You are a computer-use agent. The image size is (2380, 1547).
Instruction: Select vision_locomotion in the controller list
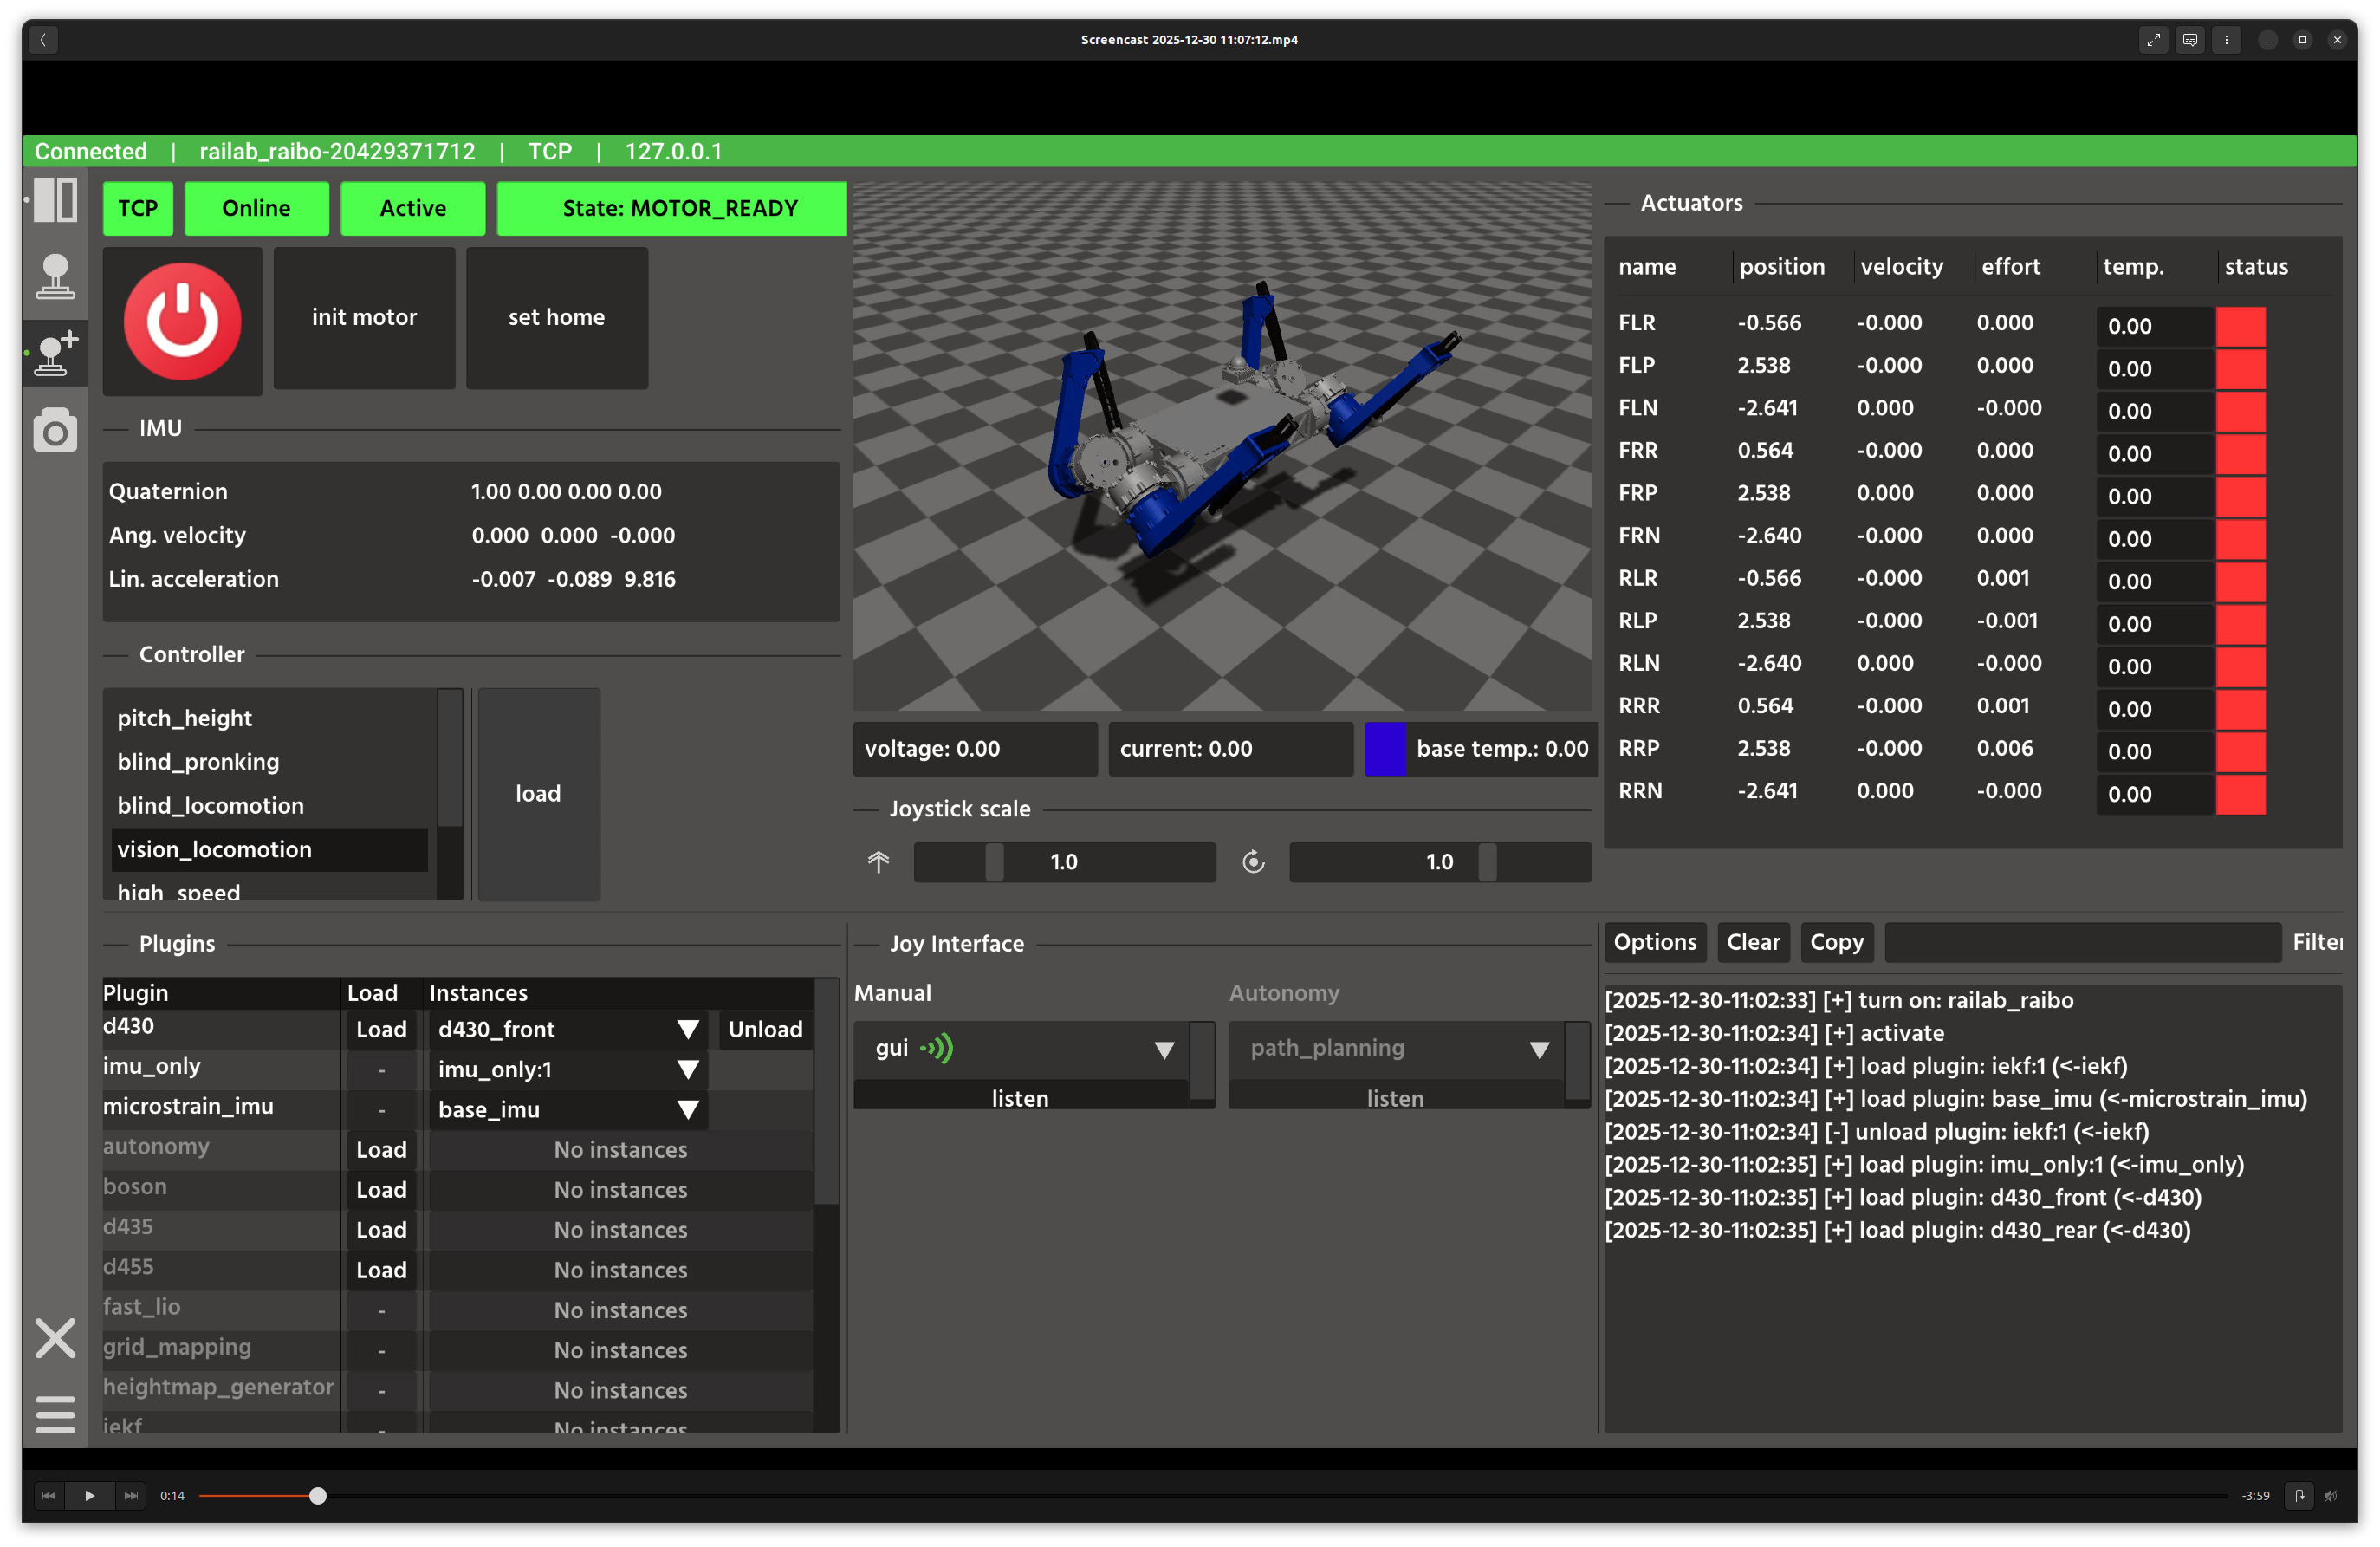pos(215,849)
